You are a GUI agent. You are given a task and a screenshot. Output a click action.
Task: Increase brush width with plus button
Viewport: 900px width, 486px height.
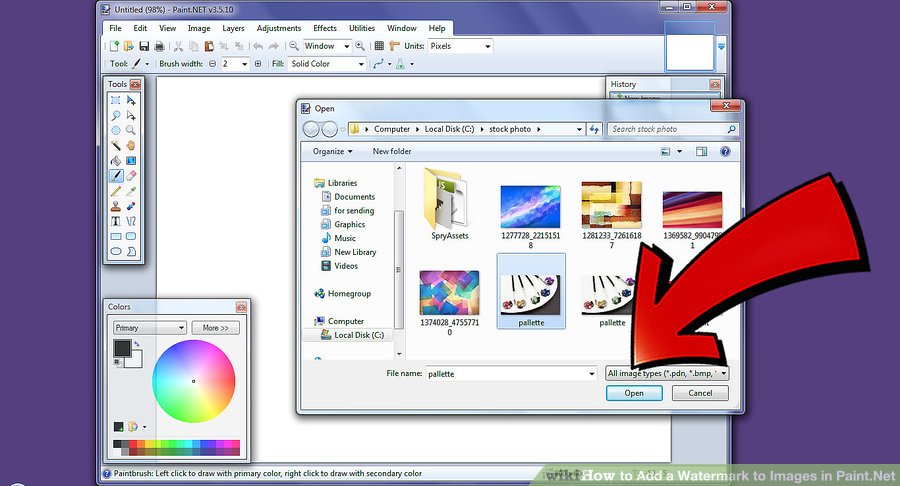tap(258, 64)
